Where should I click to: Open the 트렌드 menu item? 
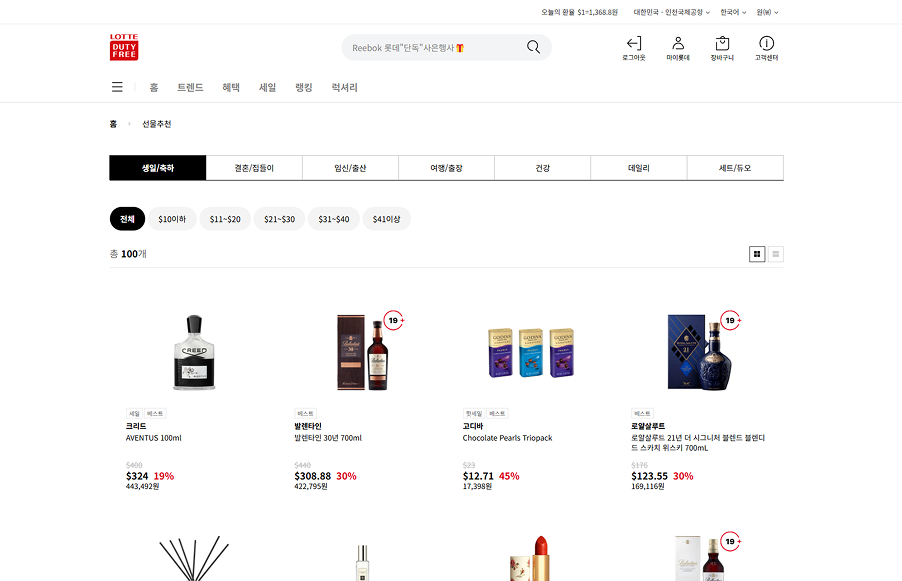[x=190, y=87]
